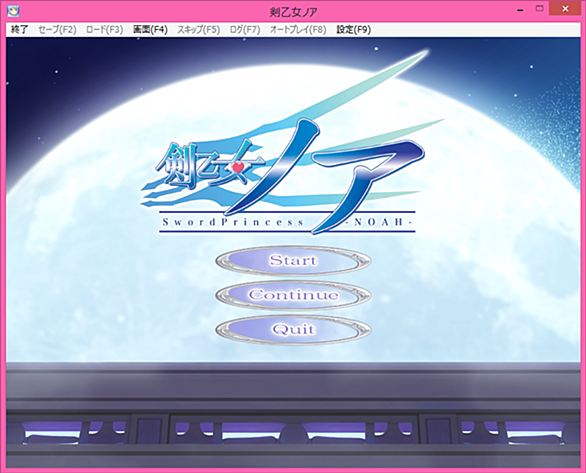Click the application icon in title bar
The image size is (586, 473).
pos(13,11)
